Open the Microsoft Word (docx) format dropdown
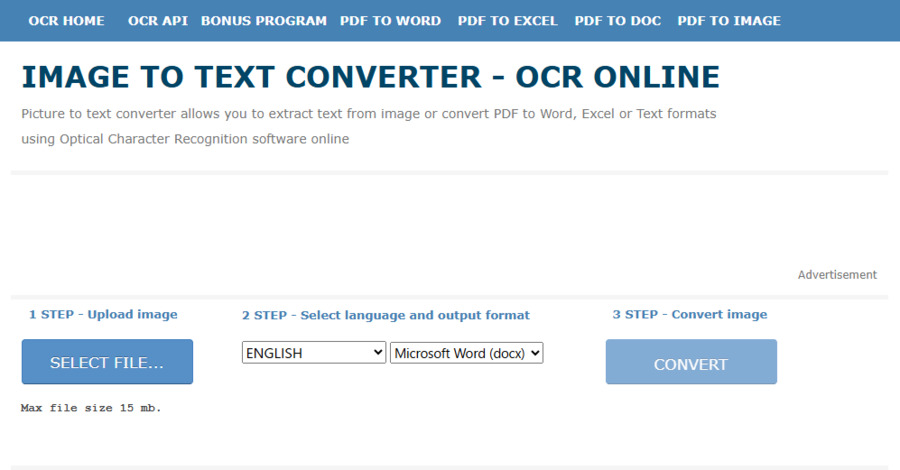This screenshot has width=900, height=470. (x=467, y=353)
